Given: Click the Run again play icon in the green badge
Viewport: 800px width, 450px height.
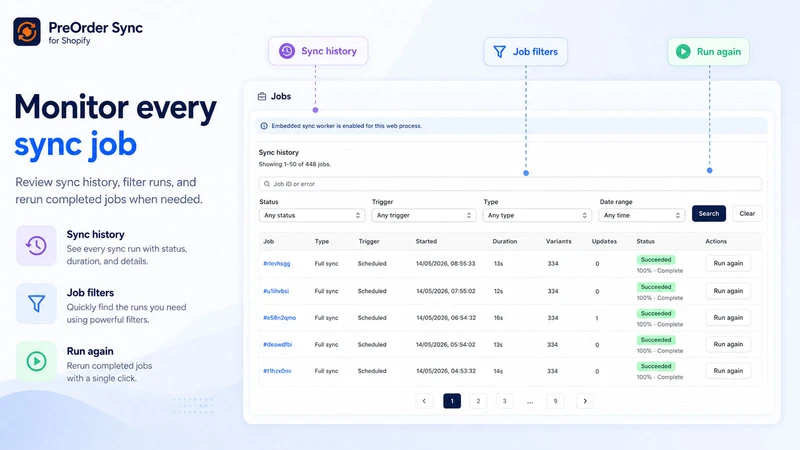Looking at the screenshot, I should (683, 52).
